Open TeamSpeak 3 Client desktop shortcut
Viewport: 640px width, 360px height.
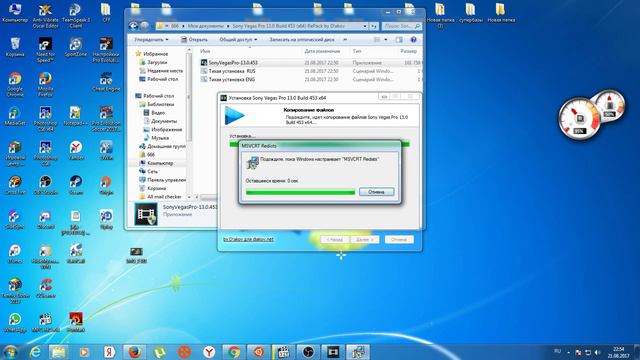[76, 16]
